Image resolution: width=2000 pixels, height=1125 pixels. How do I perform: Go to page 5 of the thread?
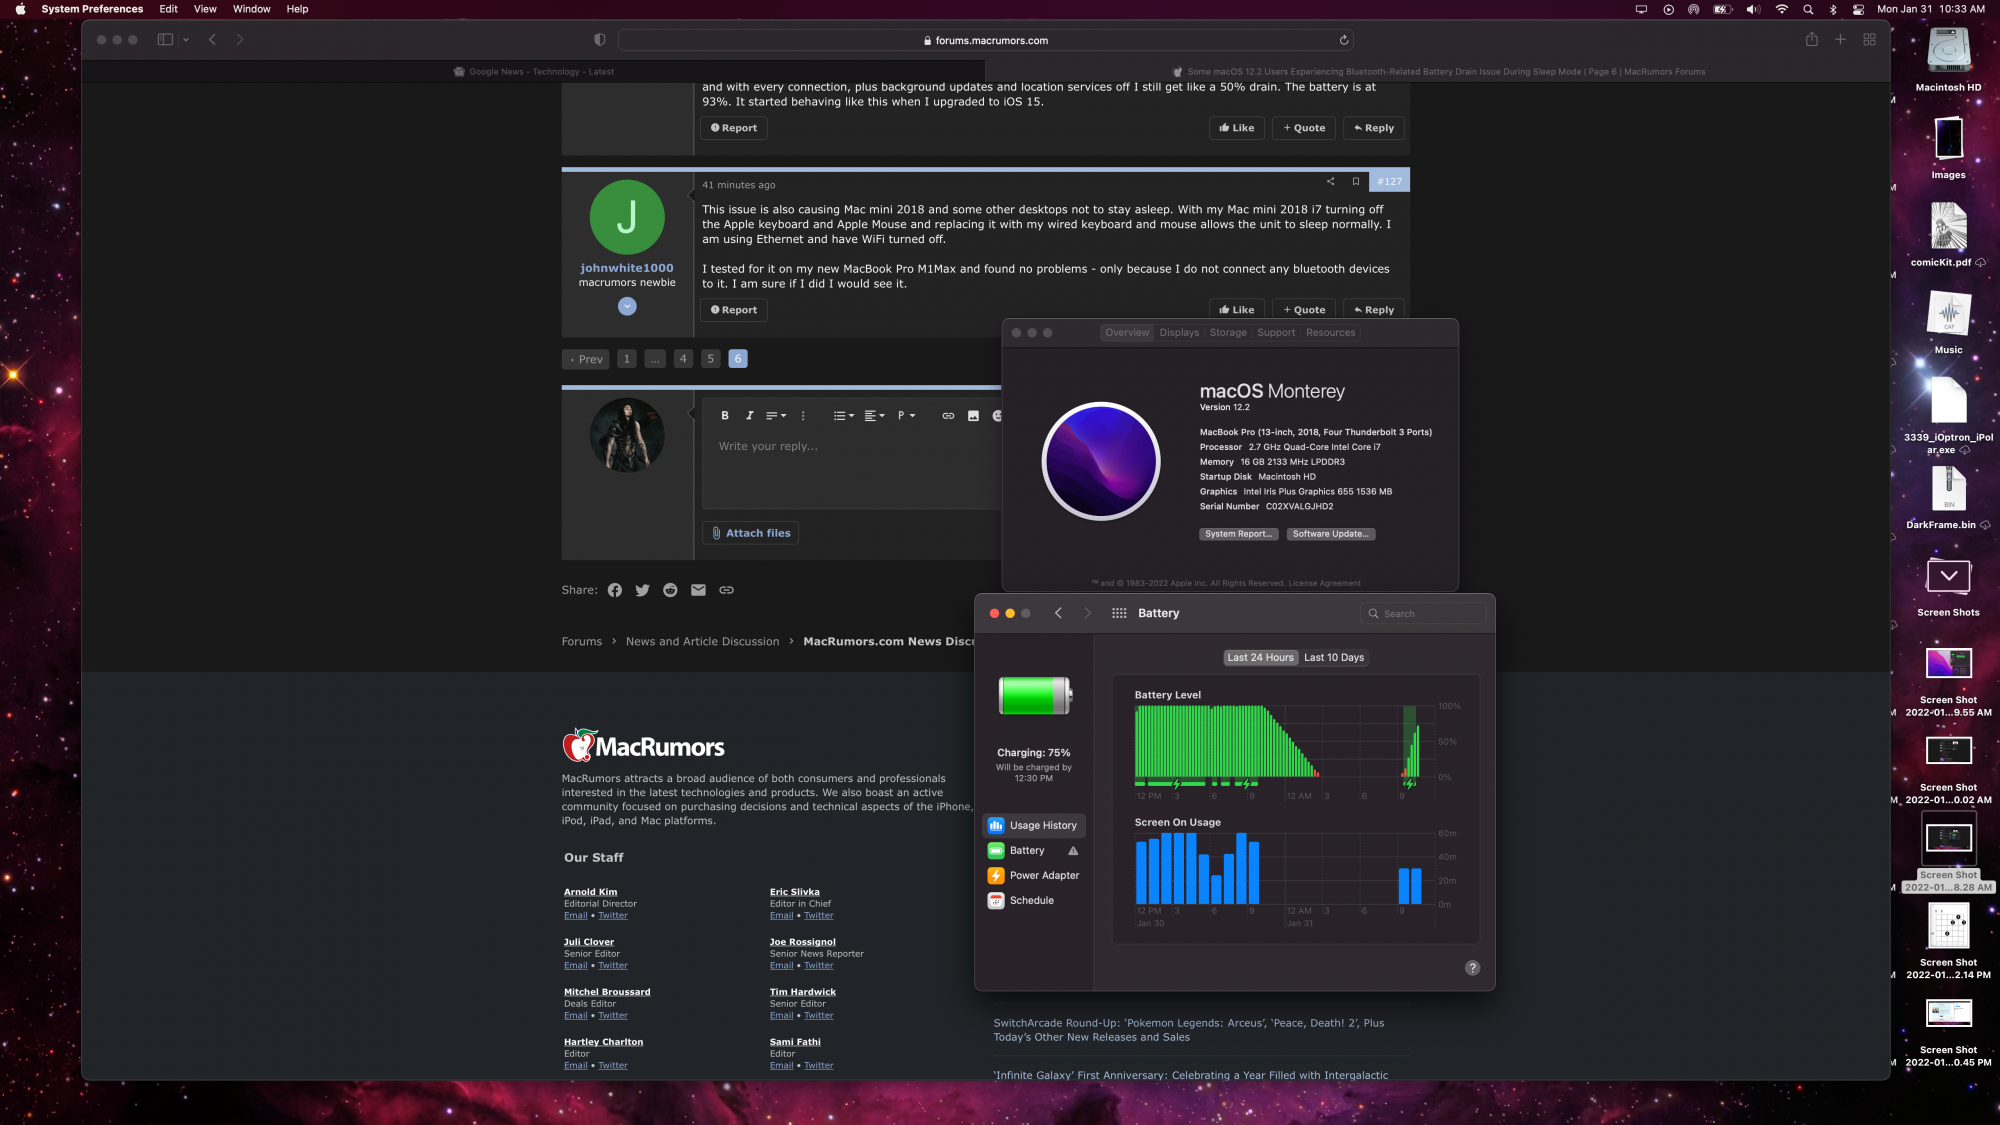point(711,359)
